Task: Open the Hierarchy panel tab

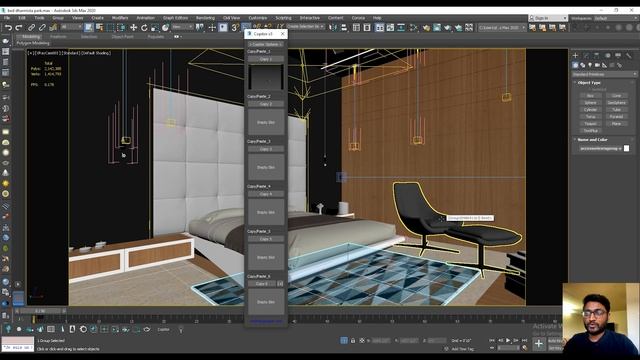Action: coord(597,55)
